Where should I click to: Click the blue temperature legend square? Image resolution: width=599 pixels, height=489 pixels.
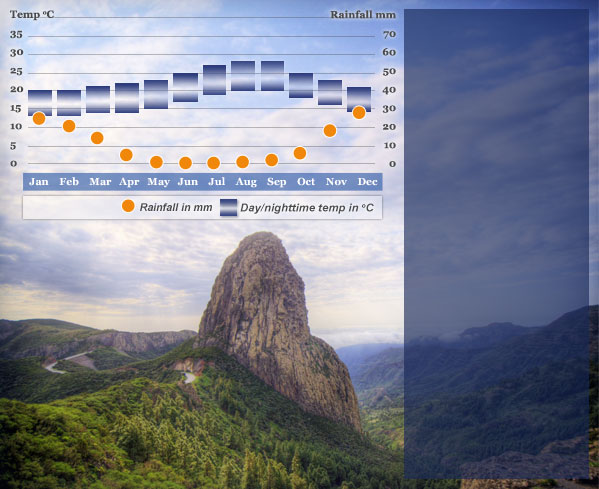228,207
